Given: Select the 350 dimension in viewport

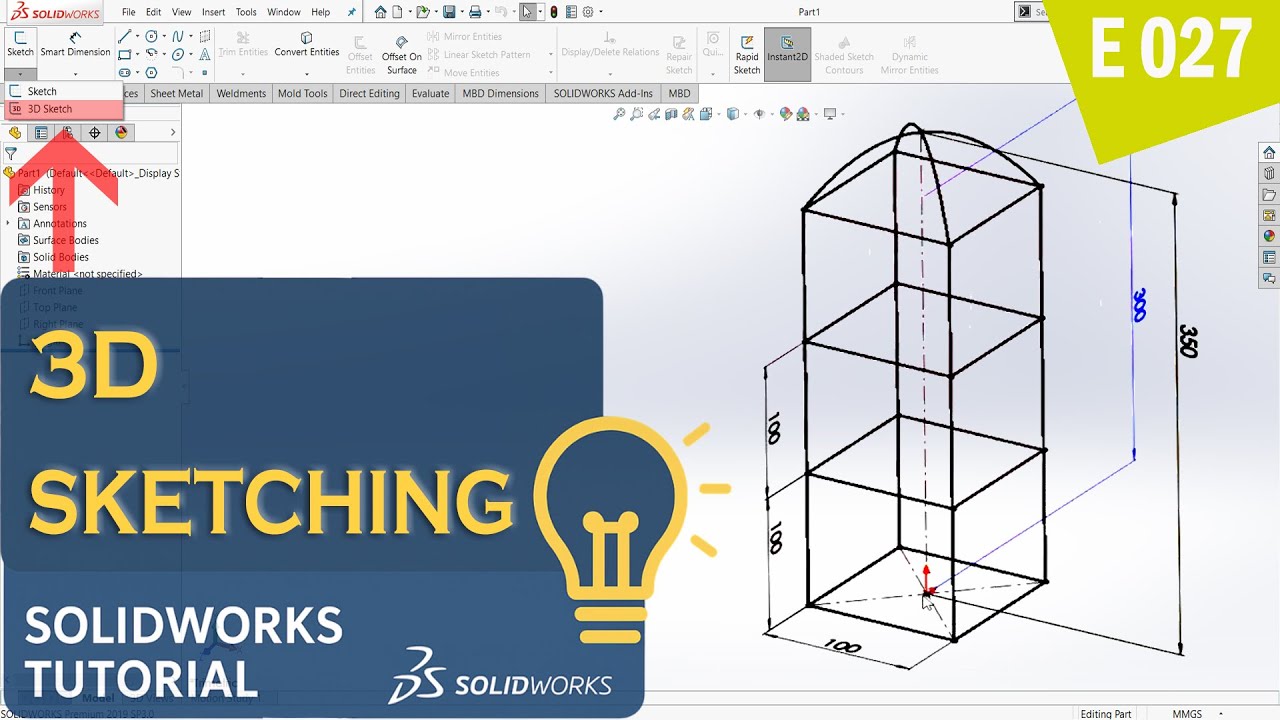Looking at the screenshot, I should (1188, 341).
